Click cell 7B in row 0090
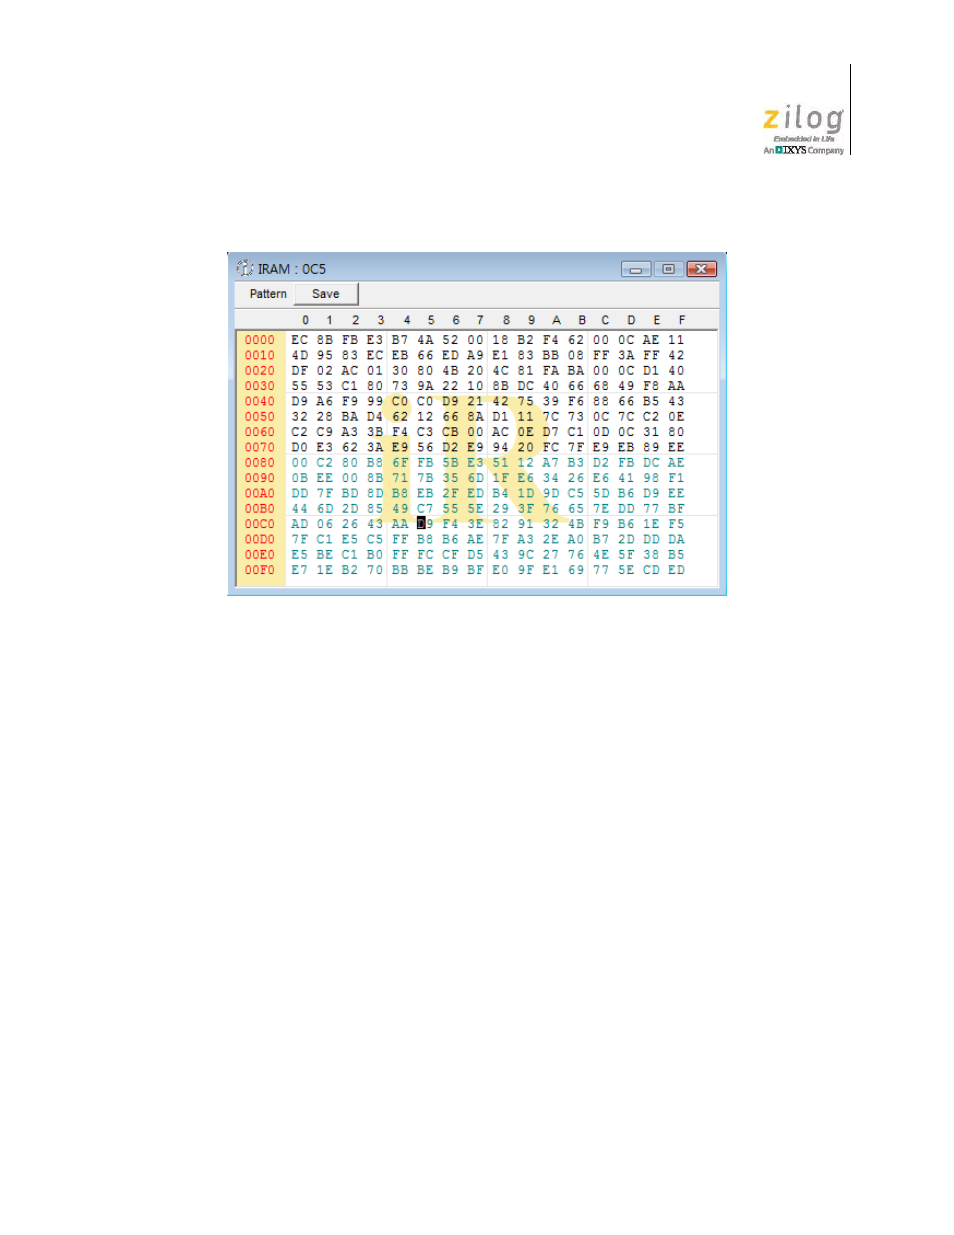Screen dimensions: 954x1235 coord(425,478)
